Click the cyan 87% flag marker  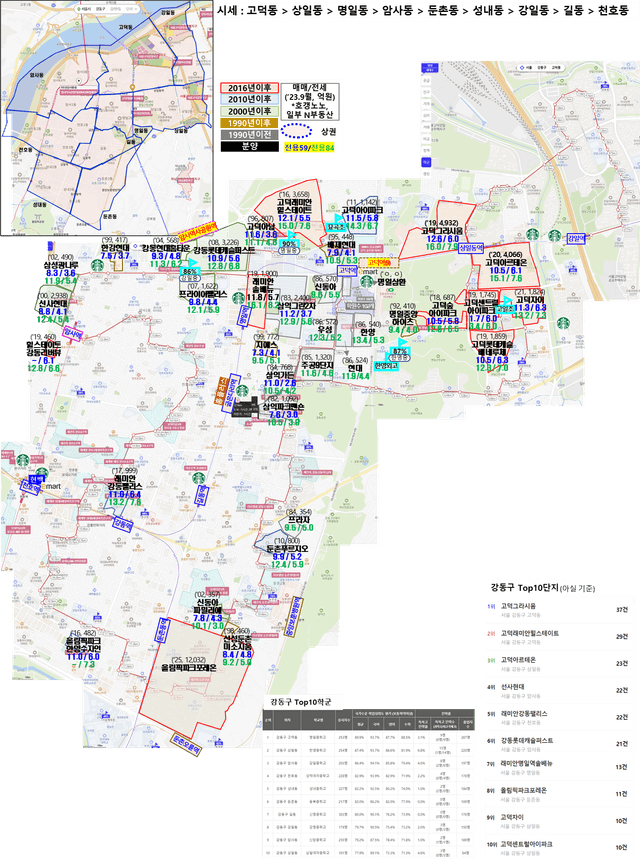click(x=400, y=348)
